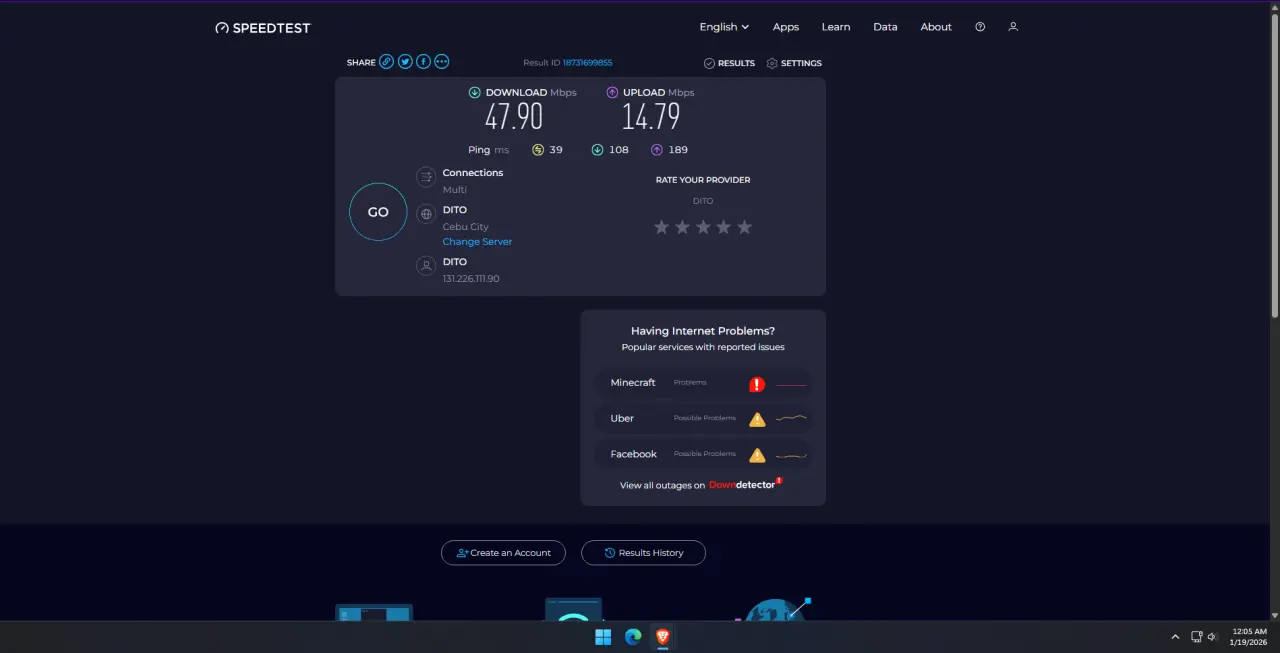This screenshot has height=653, width=1280.
Task: Click the Connections multi icon
Action: tap(426, 177)
